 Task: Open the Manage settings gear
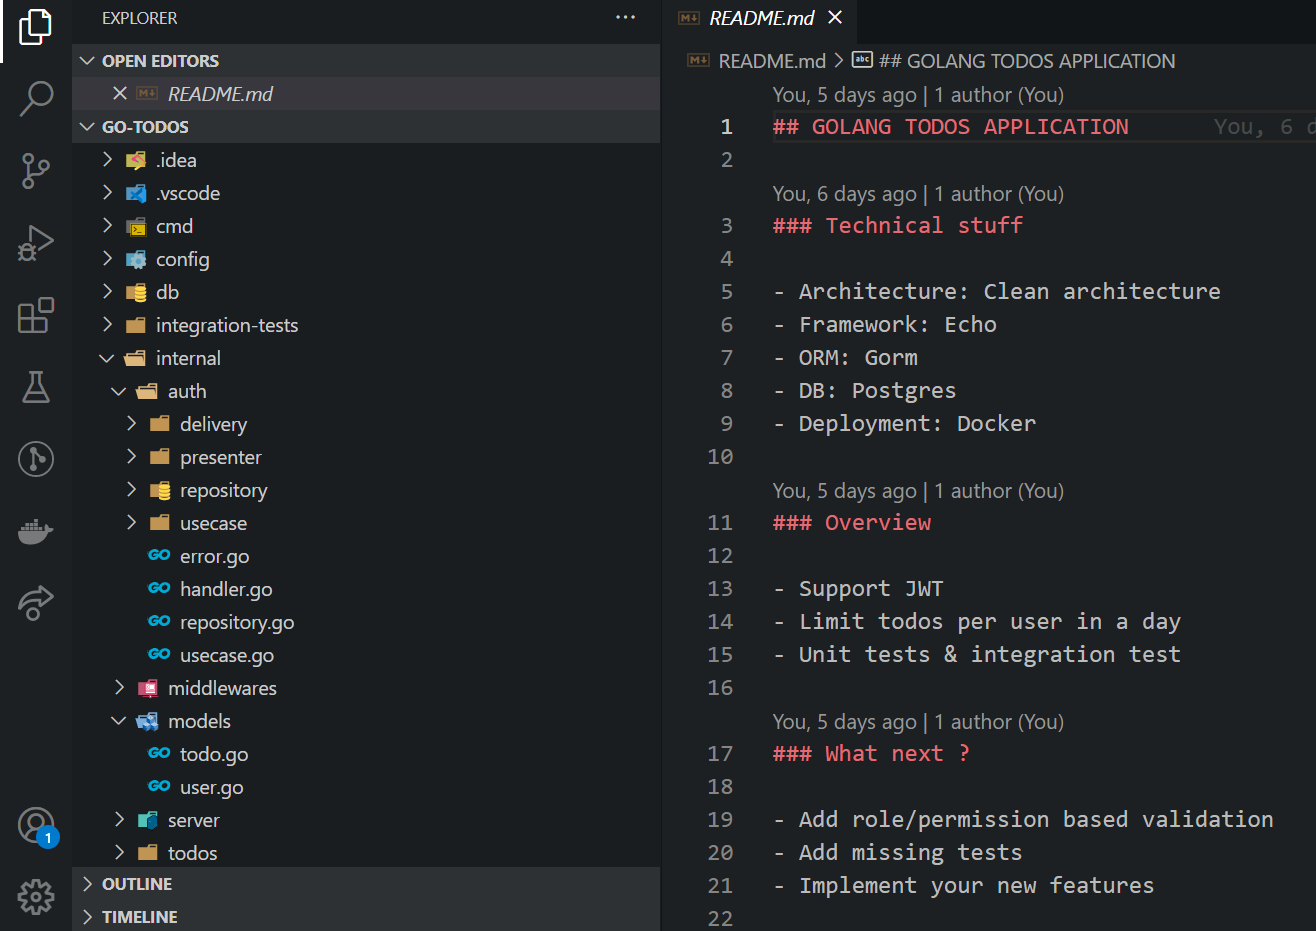[36, 897]
